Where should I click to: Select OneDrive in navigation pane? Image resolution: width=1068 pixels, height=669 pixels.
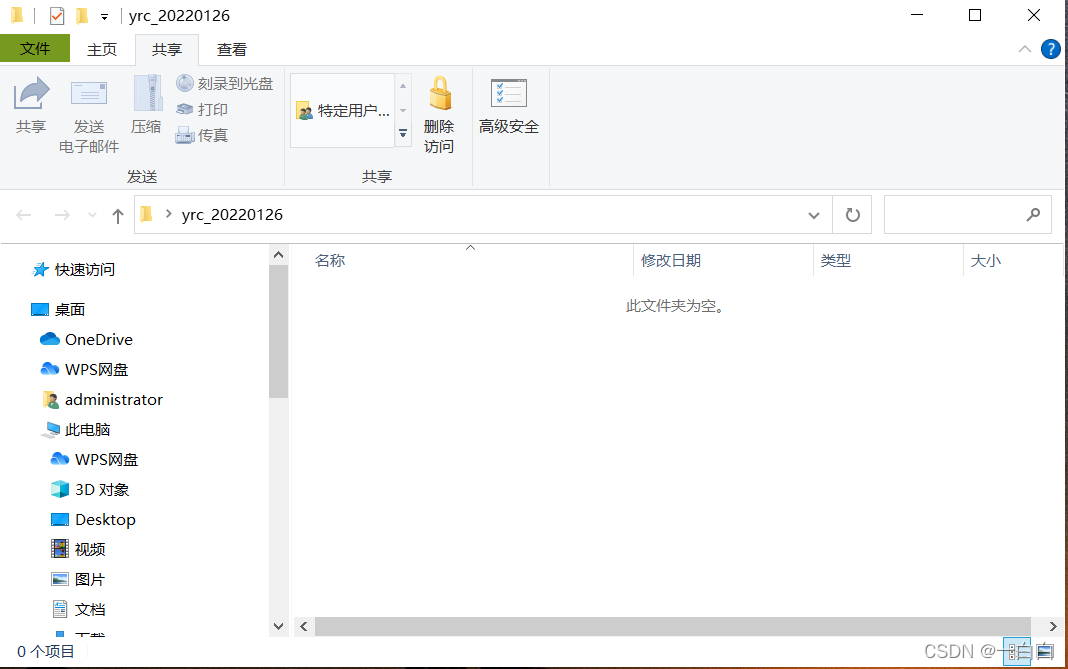(x=87, y=339)
